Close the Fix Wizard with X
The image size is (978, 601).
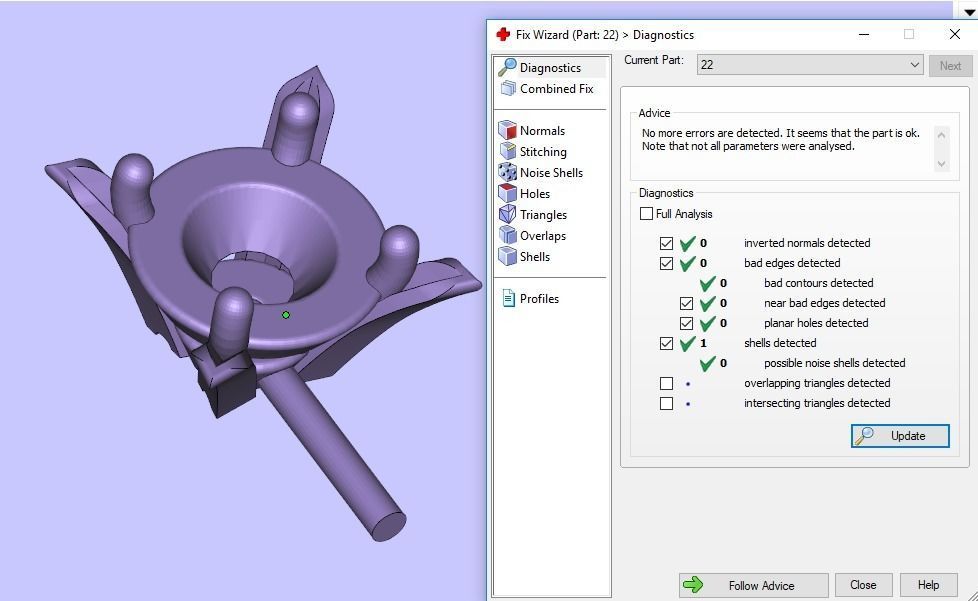(x=954, y=34)
